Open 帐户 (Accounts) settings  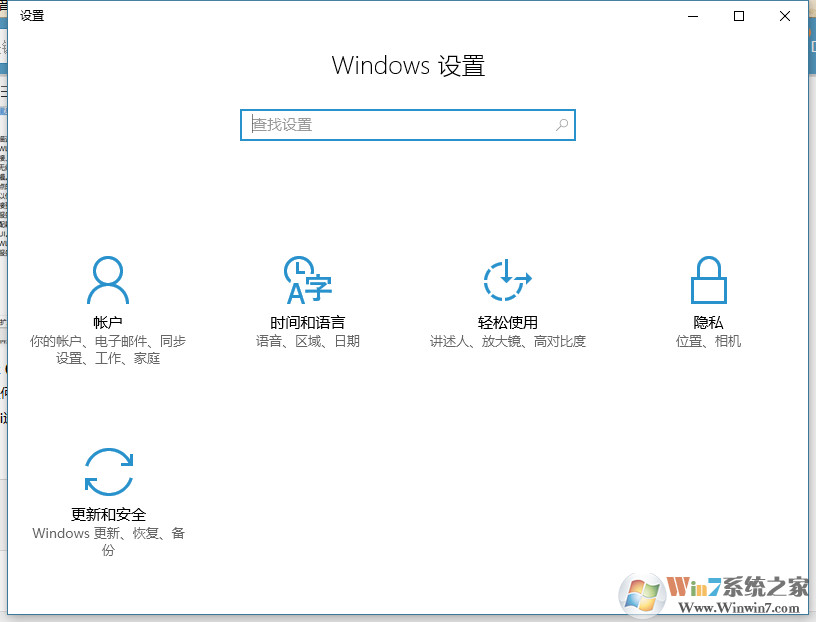pos(108,322)
